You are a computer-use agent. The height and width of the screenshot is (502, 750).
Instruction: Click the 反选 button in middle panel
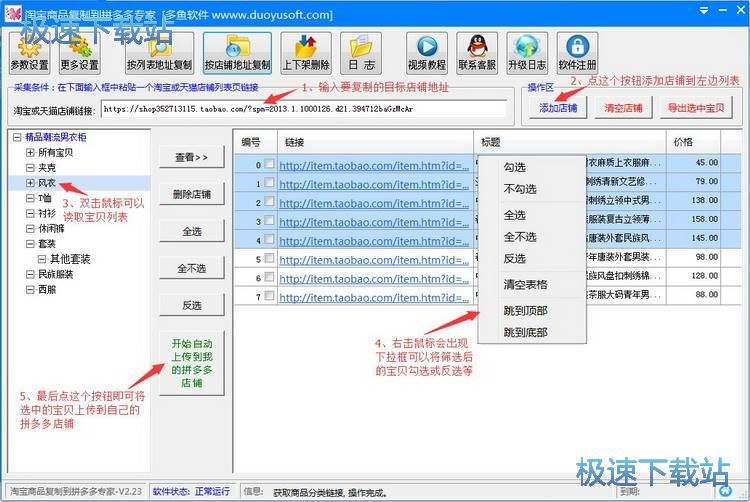point(191,305)
